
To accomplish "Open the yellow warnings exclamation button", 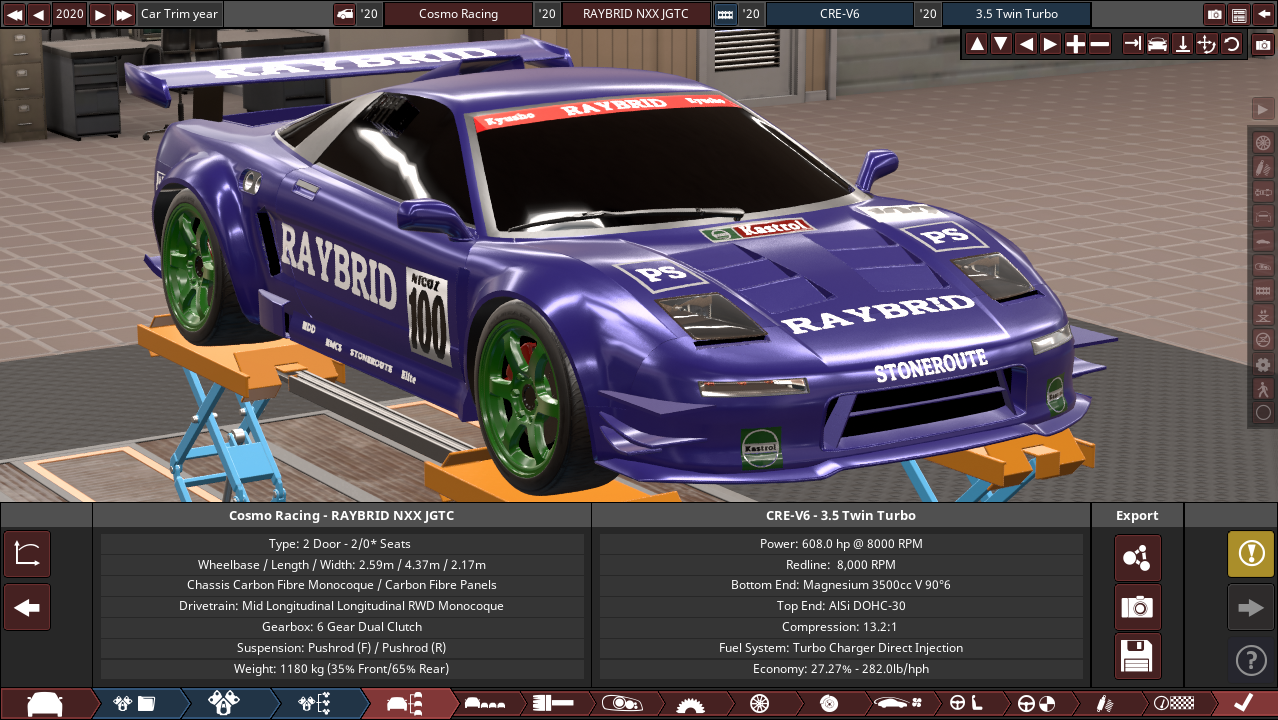I will coord(1251,554).
